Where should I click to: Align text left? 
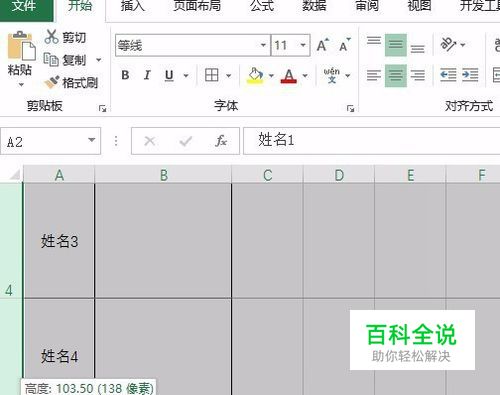pos(374,75)
